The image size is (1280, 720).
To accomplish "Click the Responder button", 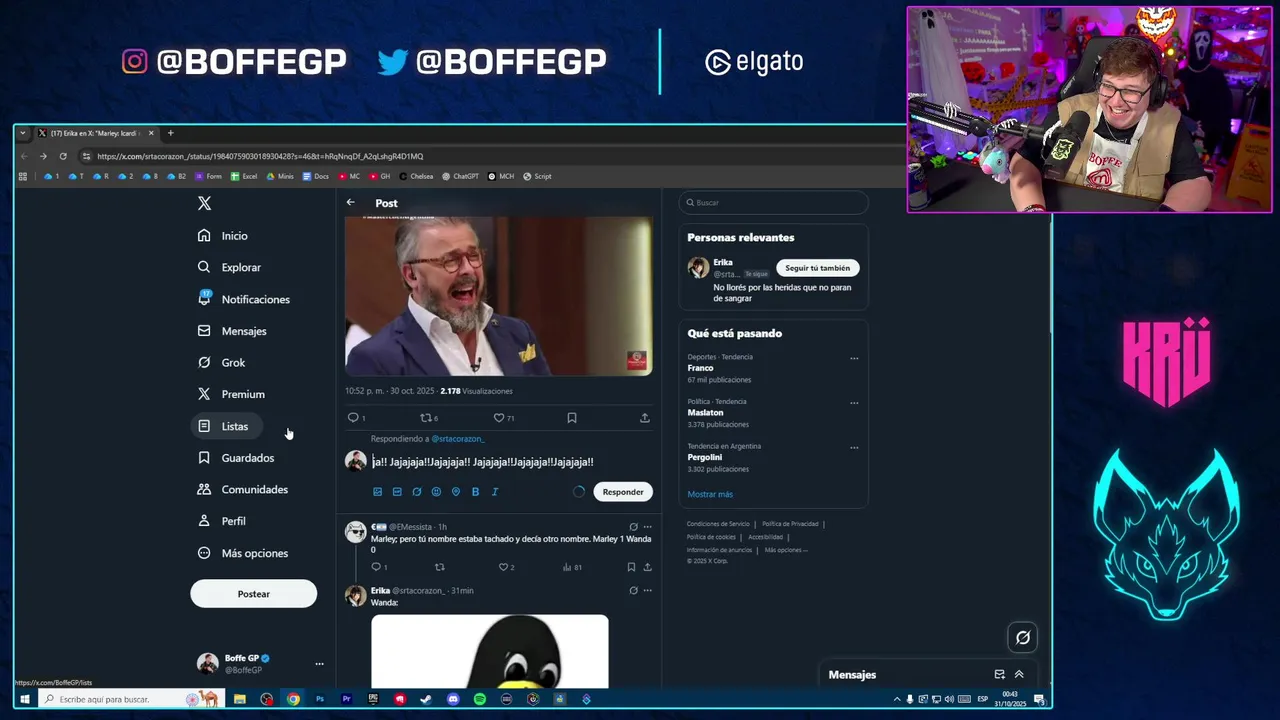I will [x=623, y=492].
